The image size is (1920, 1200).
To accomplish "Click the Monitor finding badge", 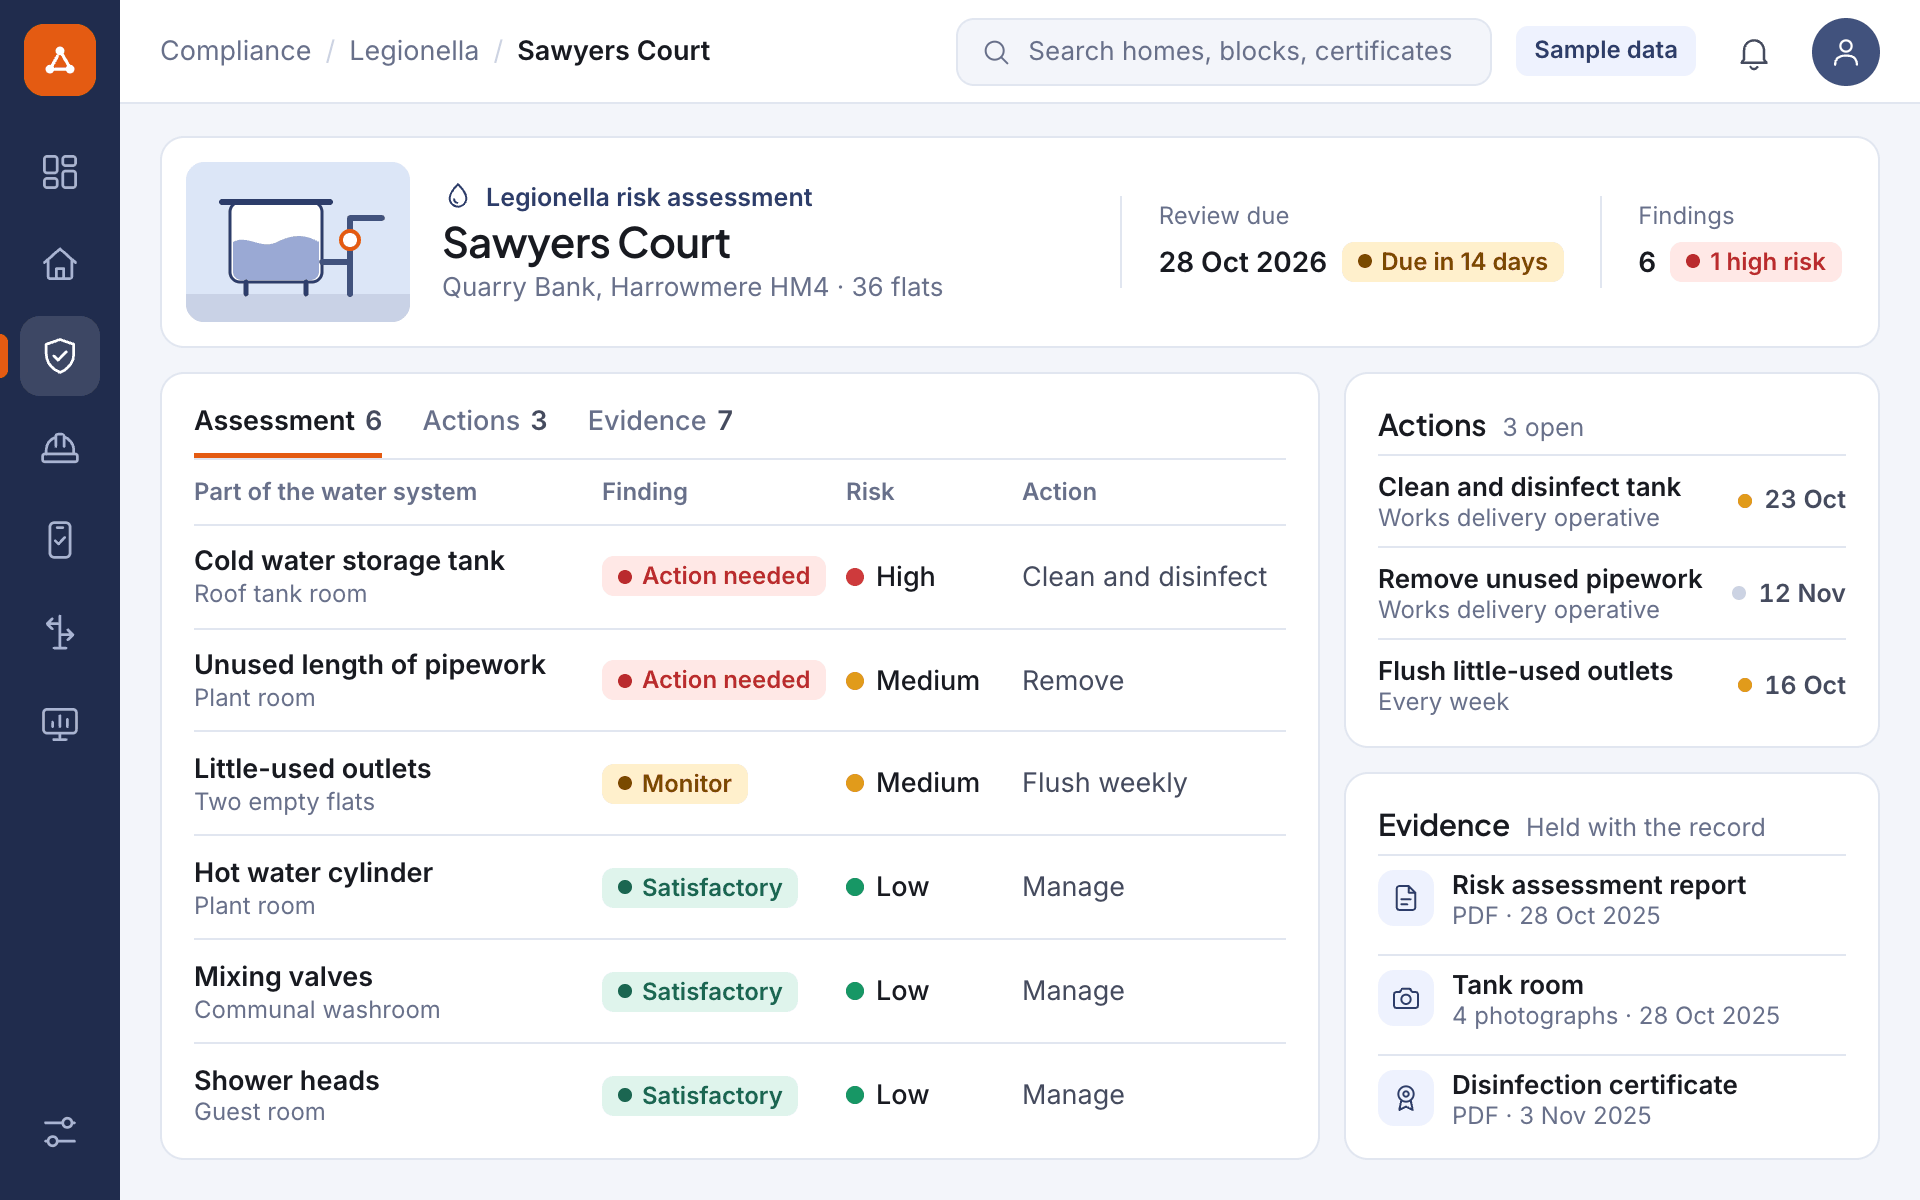I will (x=675, y=784).
